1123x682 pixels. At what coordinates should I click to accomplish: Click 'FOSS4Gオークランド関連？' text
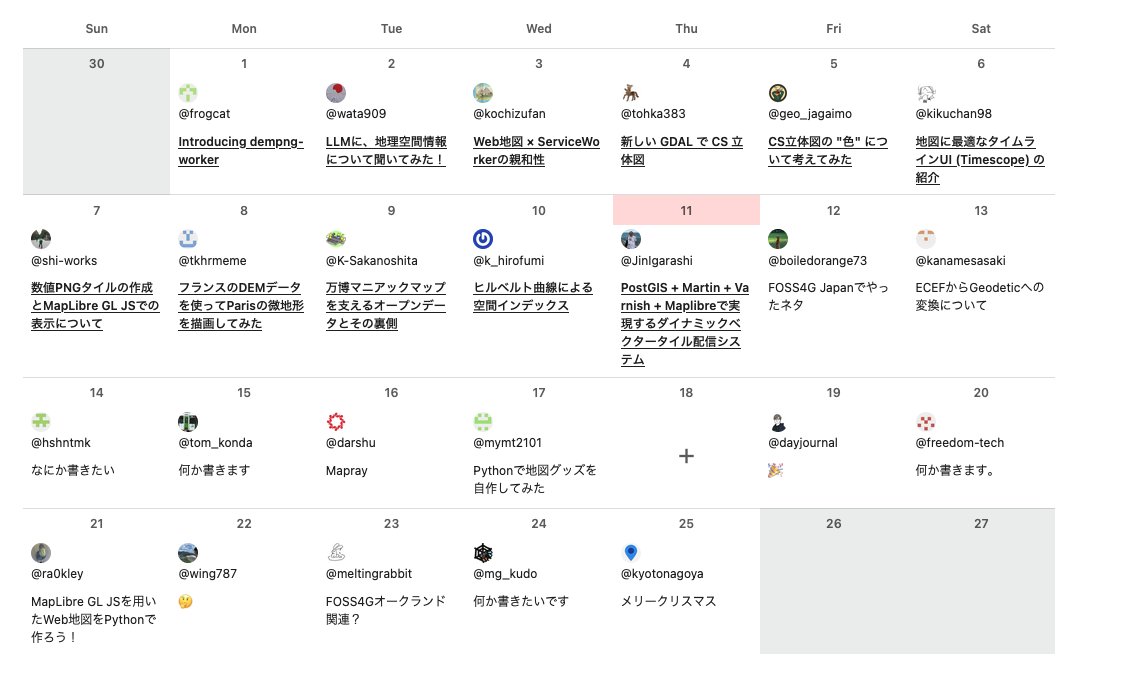pos(385,610)
